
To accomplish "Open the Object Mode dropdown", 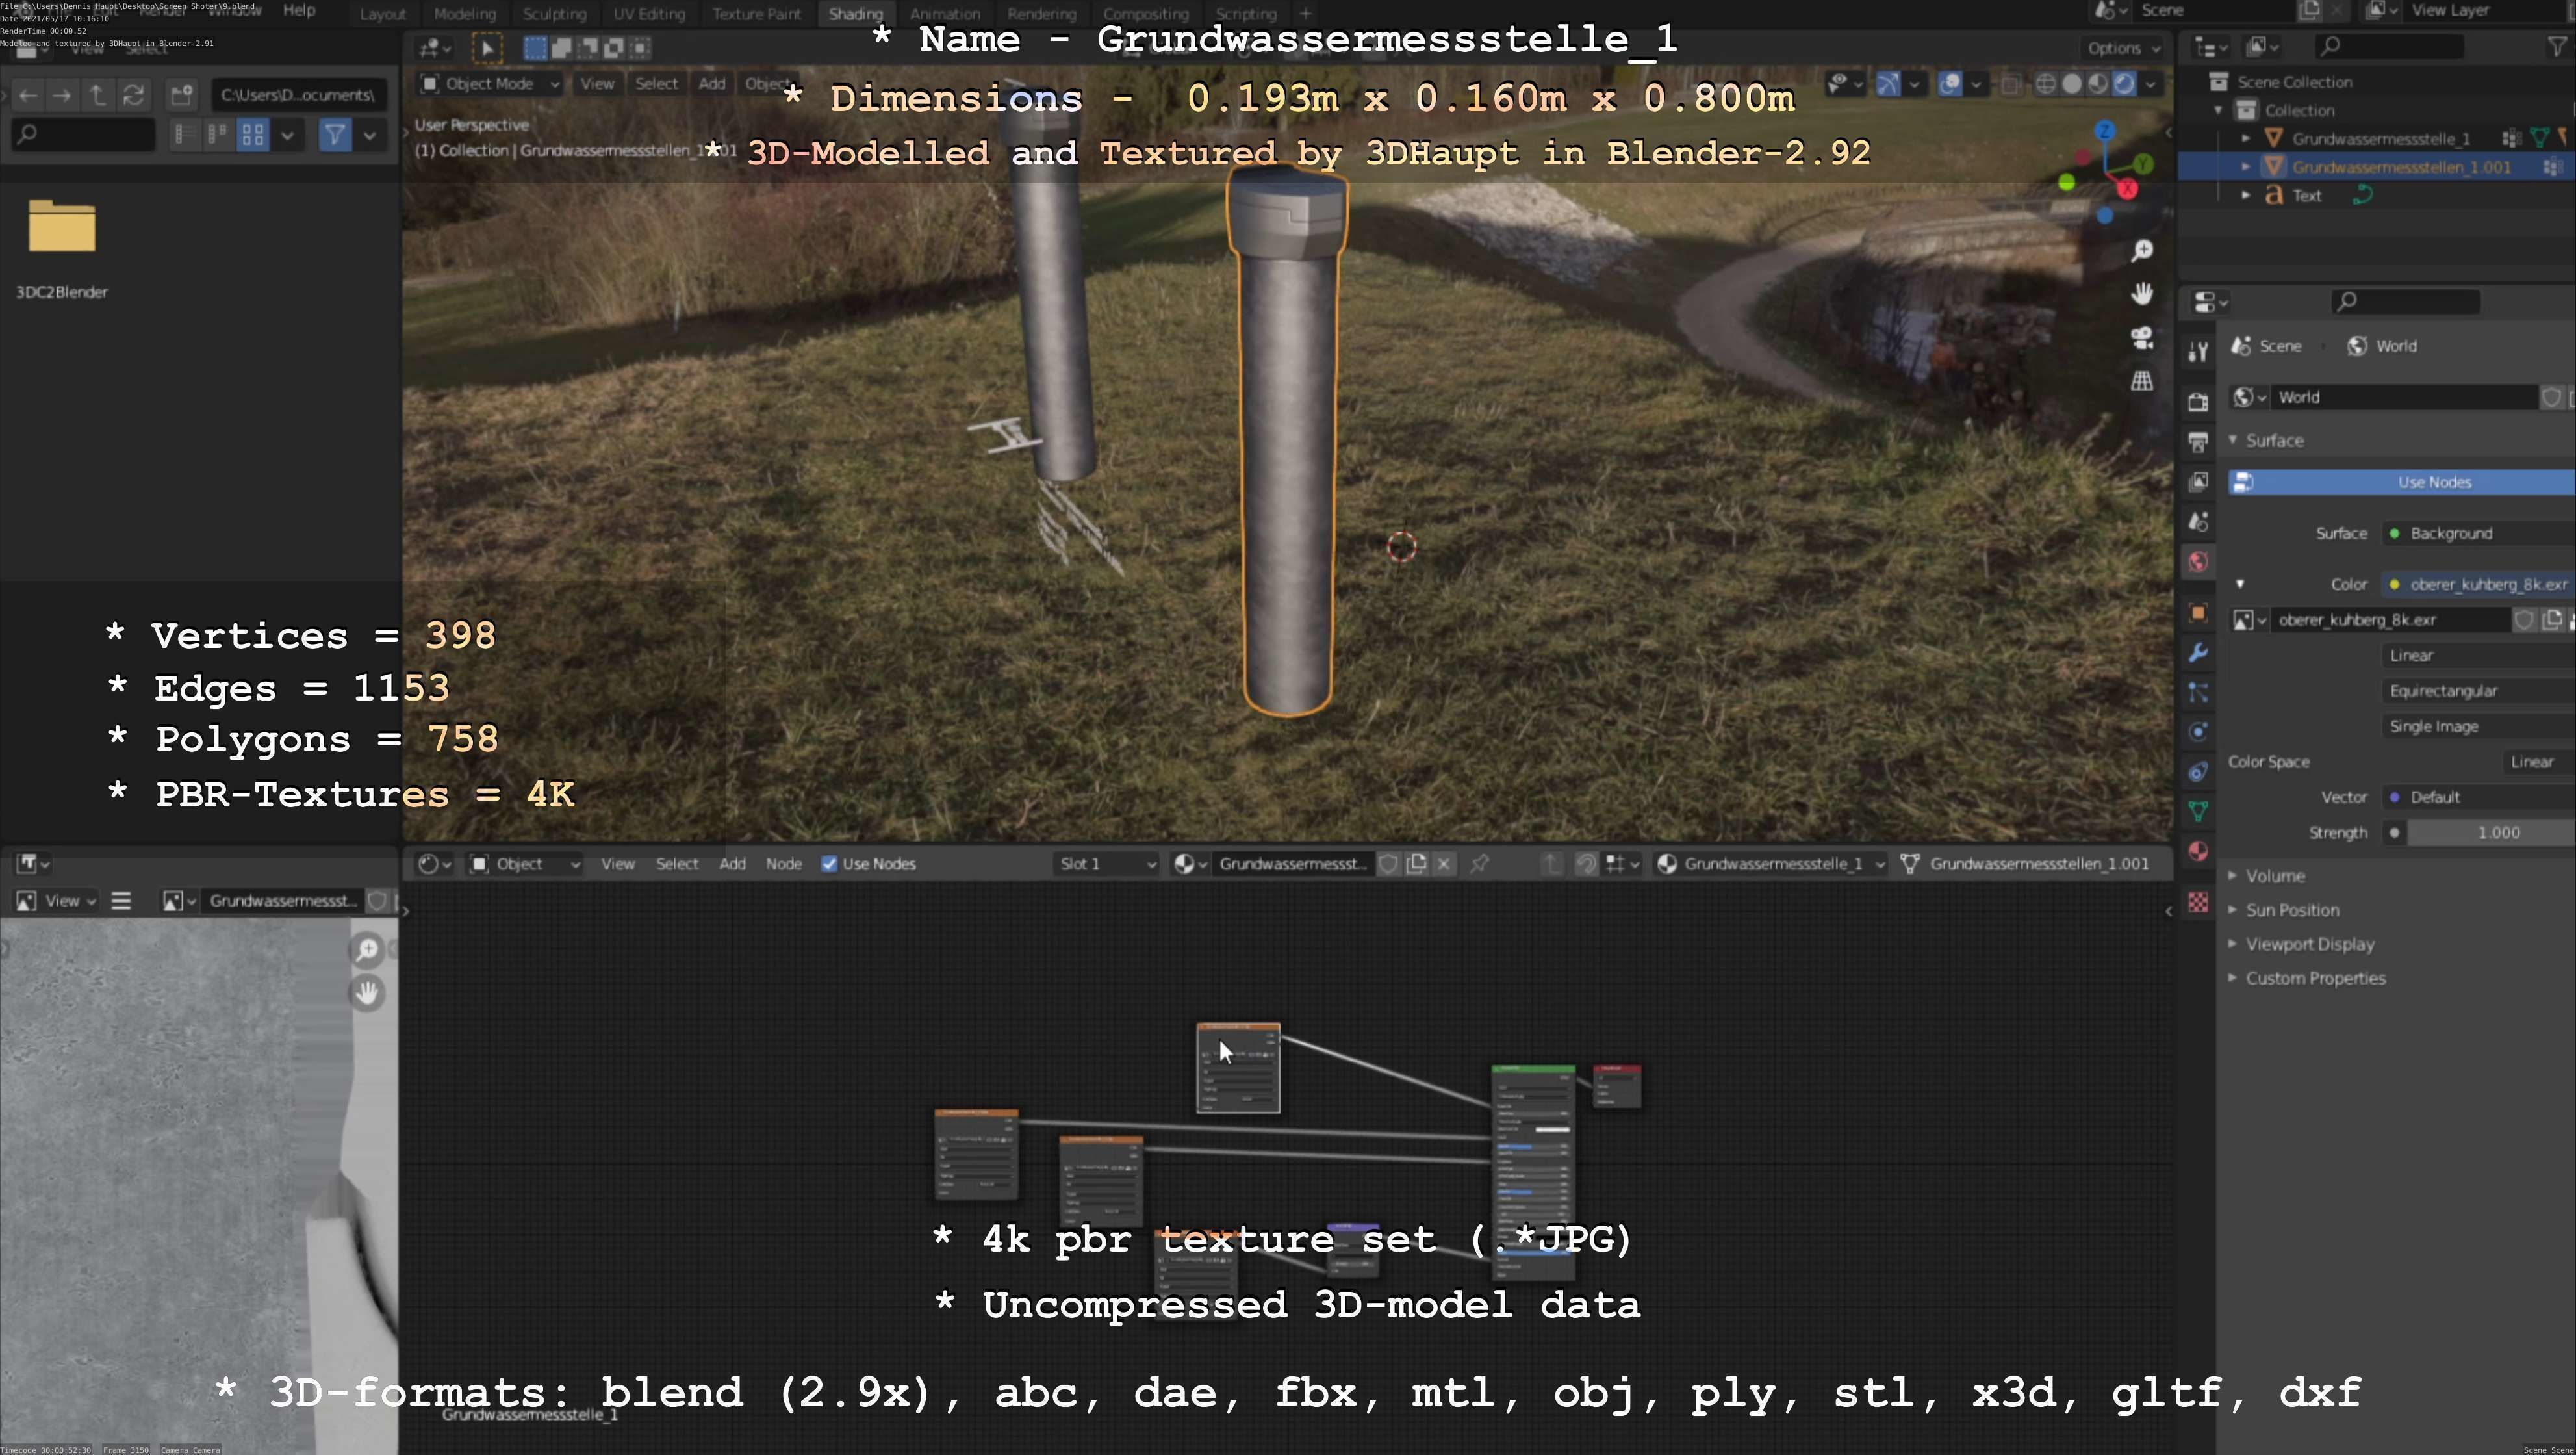I will tap(489, 84).
